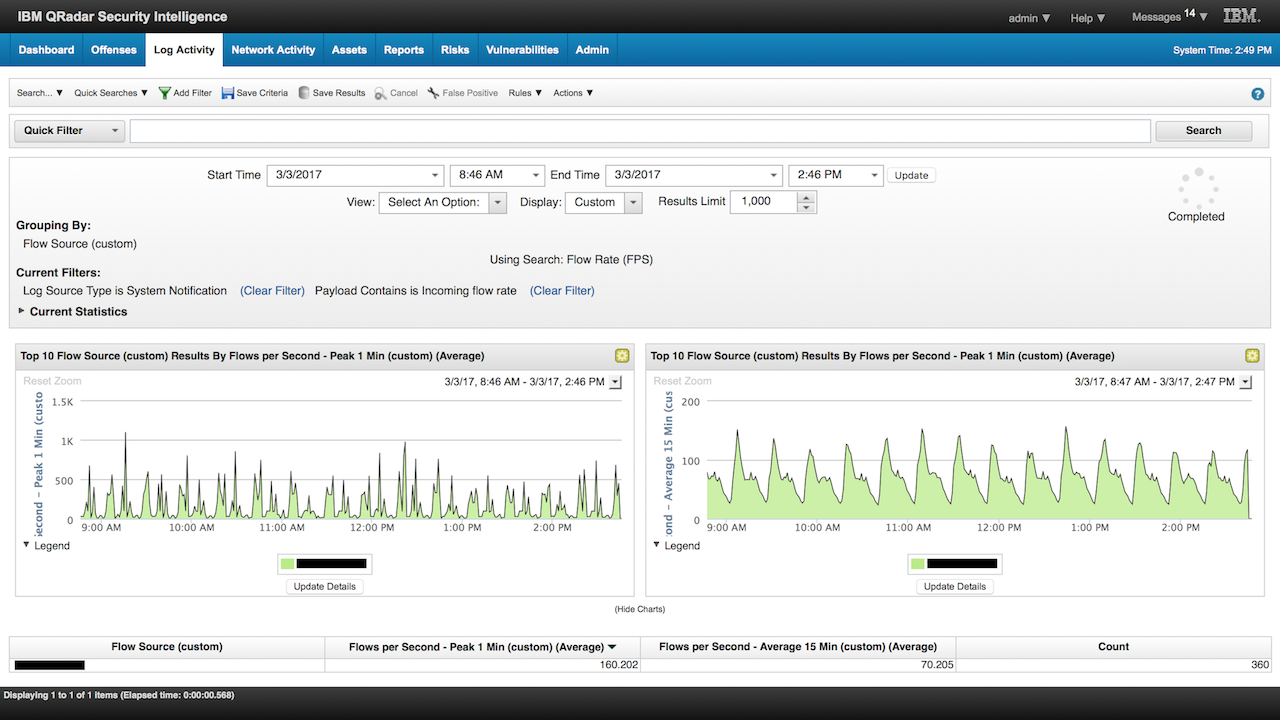
Task: Toggle the legend series in the left chart
Action: pos(324,563)
